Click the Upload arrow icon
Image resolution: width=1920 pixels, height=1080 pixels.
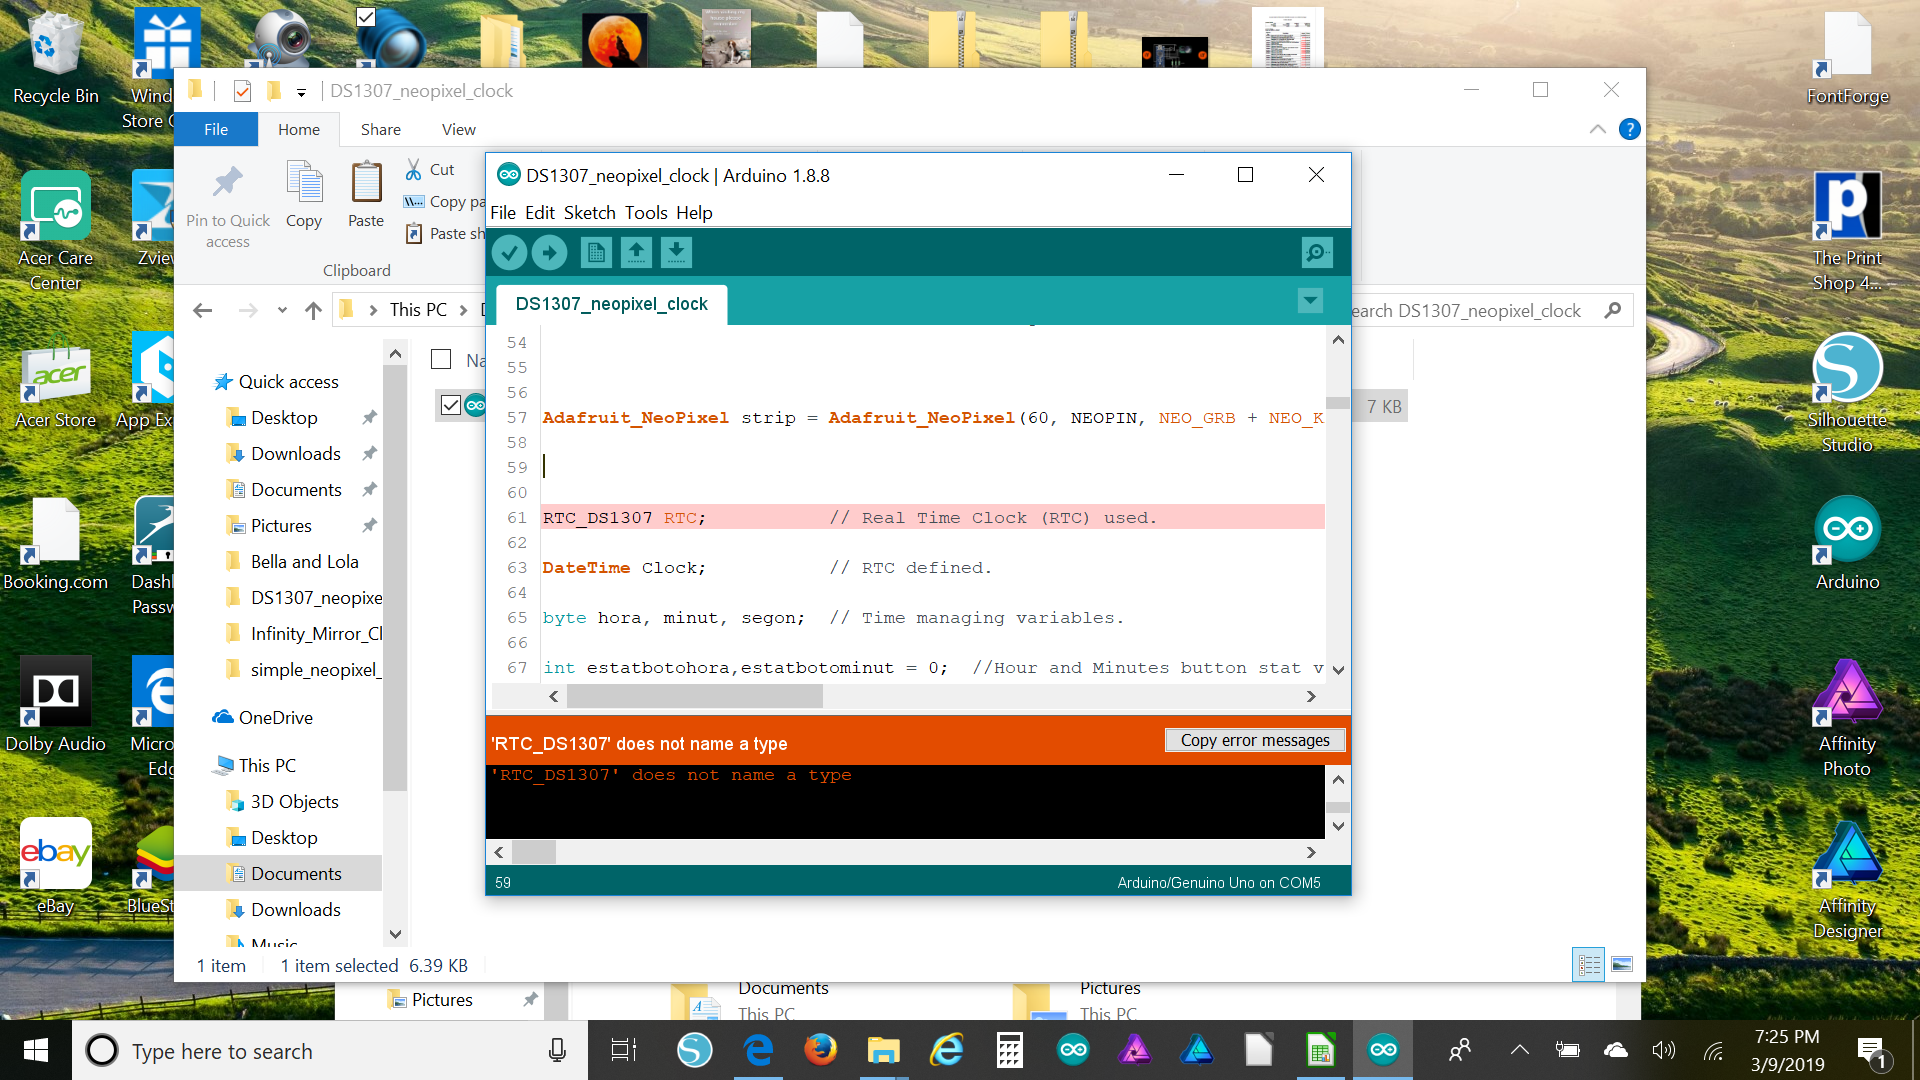tap(549, 253)
